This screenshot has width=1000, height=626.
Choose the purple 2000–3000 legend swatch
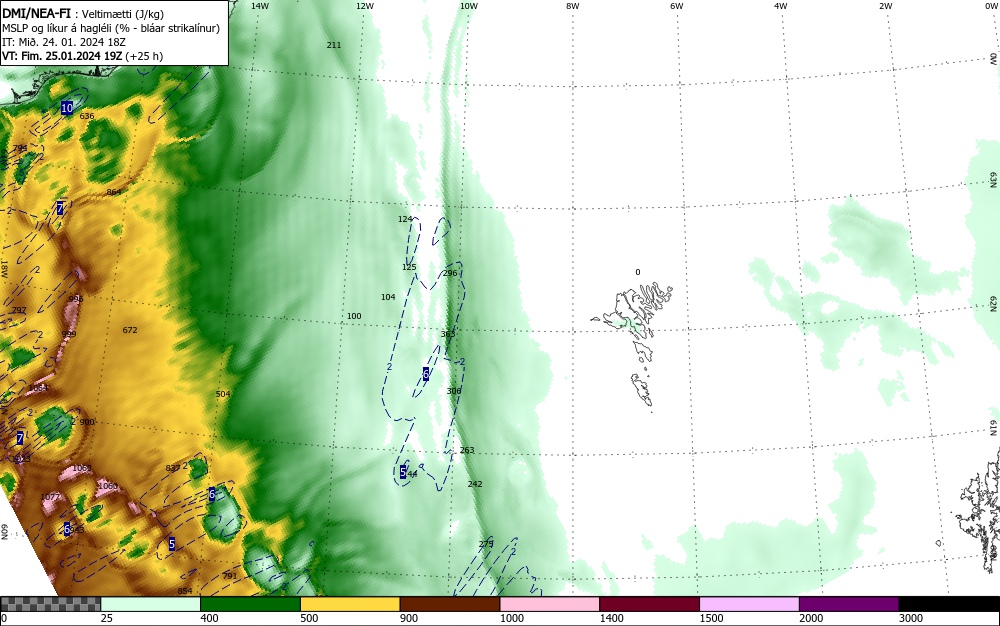click(x=849, y=604)
